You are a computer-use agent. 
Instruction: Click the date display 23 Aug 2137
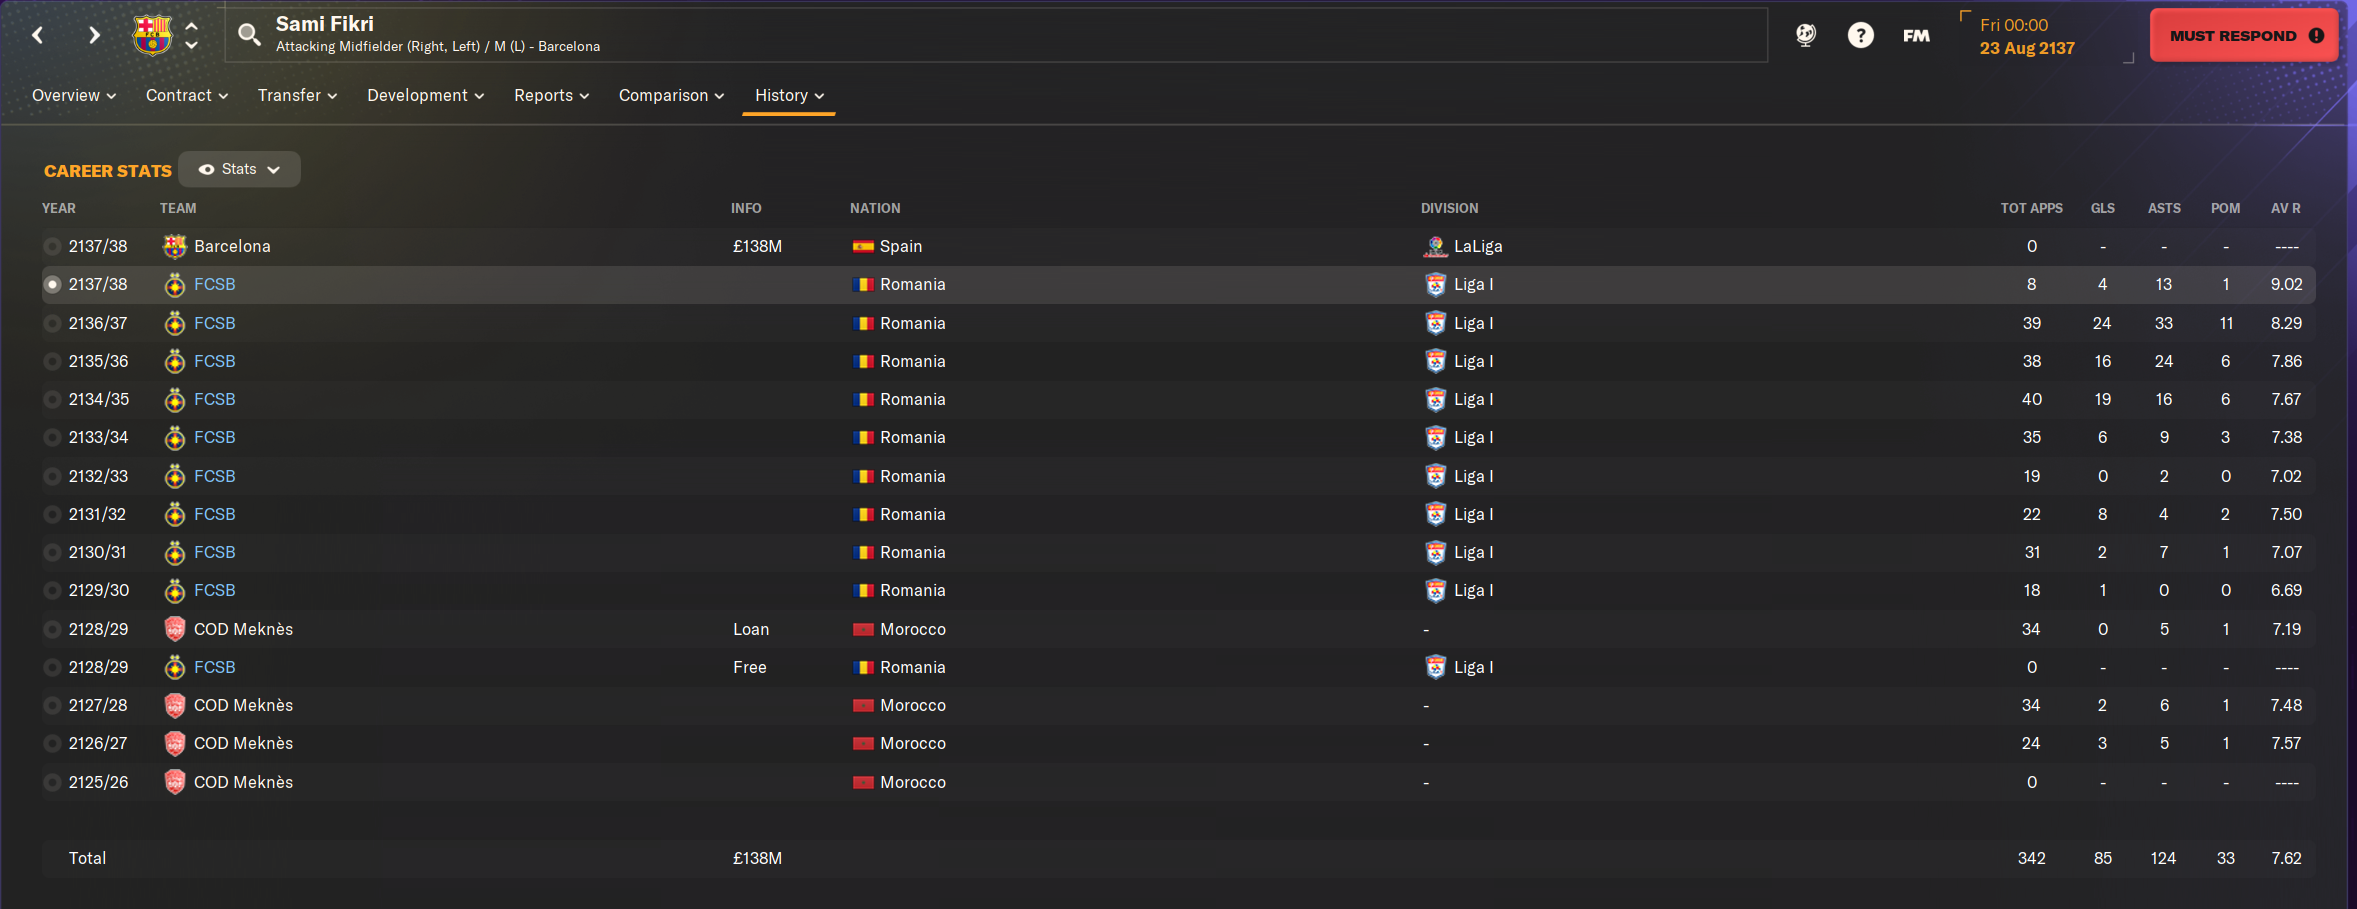2027,48
